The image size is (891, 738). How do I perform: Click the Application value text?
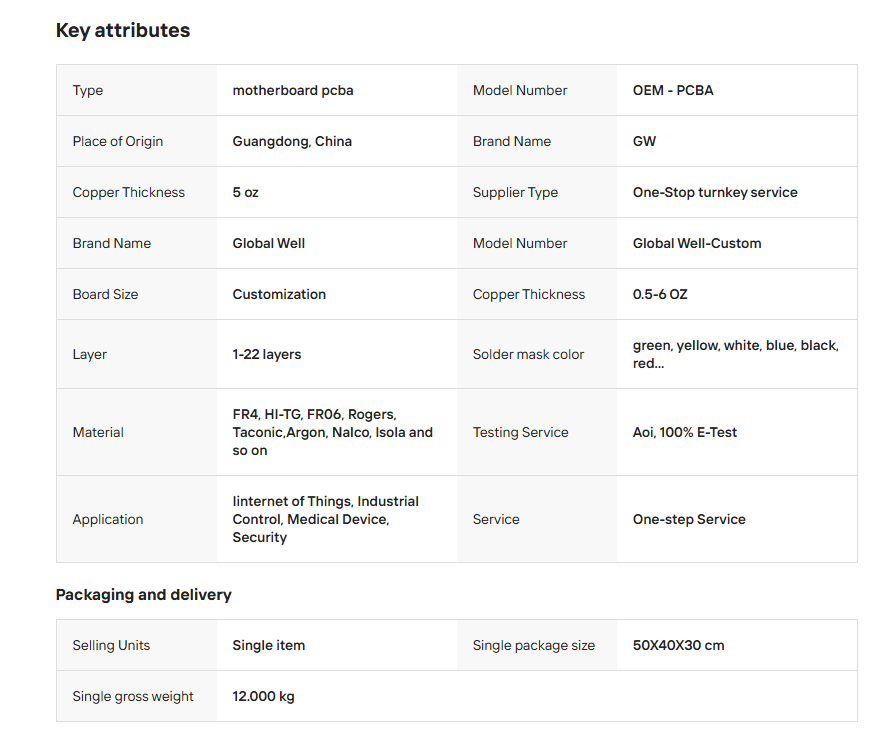click(x=325, y=519)
